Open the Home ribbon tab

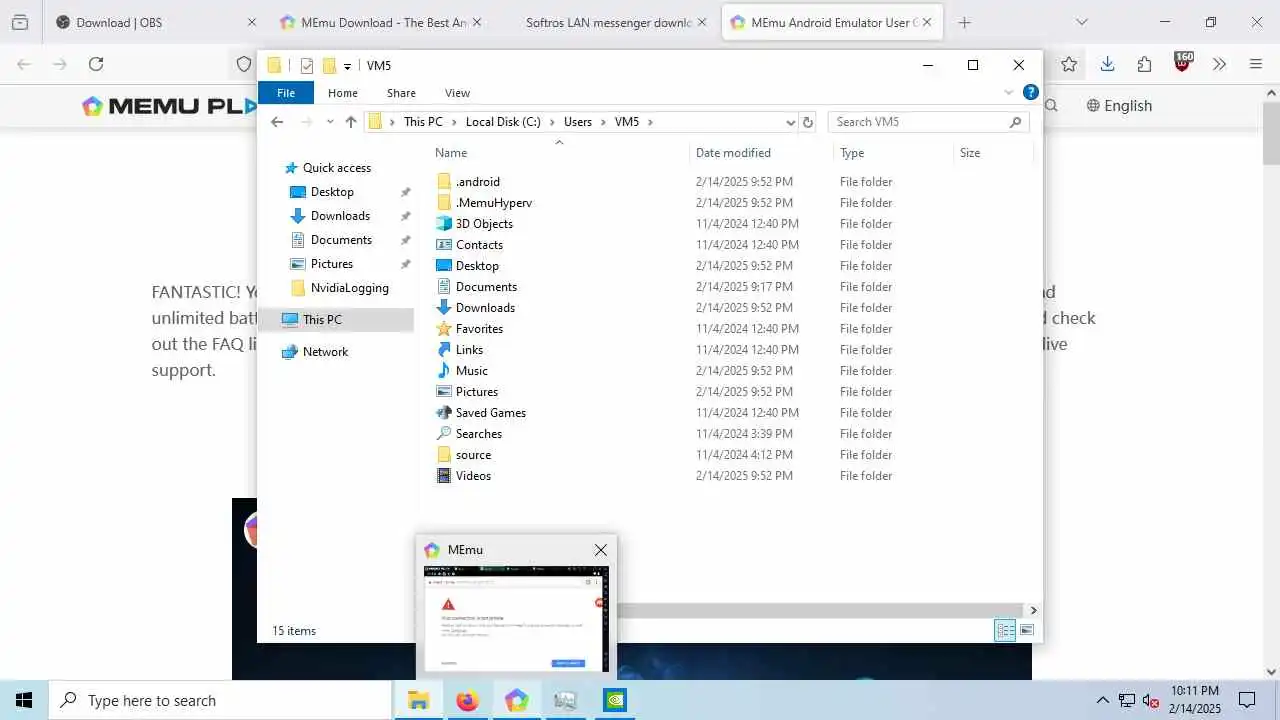(343, 93)
